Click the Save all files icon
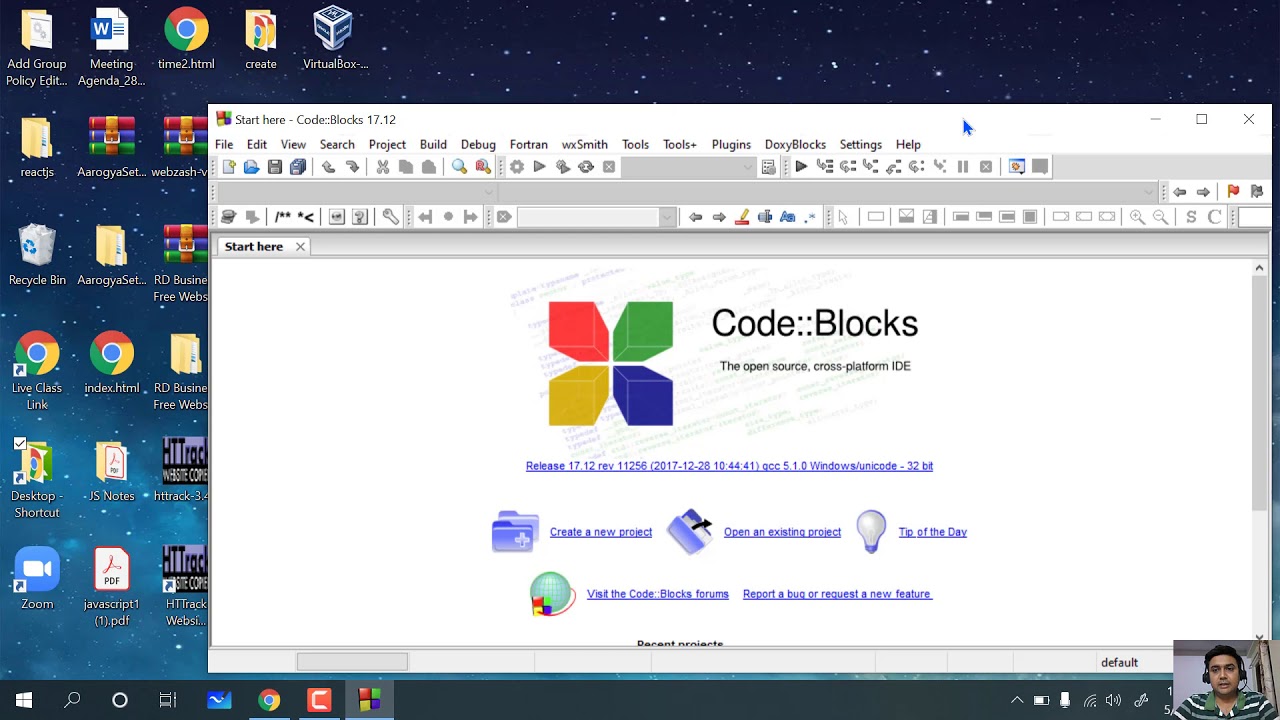The width and height of the screenshot is (1280, 720). pos(298,167)
